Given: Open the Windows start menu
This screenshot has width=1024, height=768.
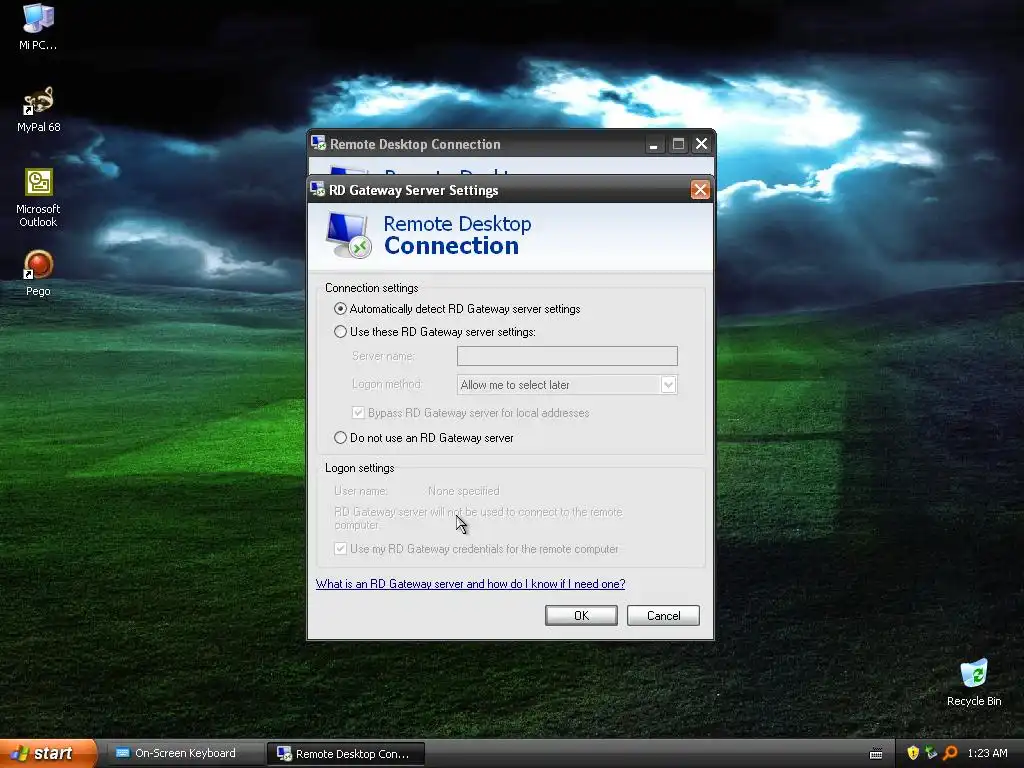Looking at the screenshot, I should (x=48, y=753).
